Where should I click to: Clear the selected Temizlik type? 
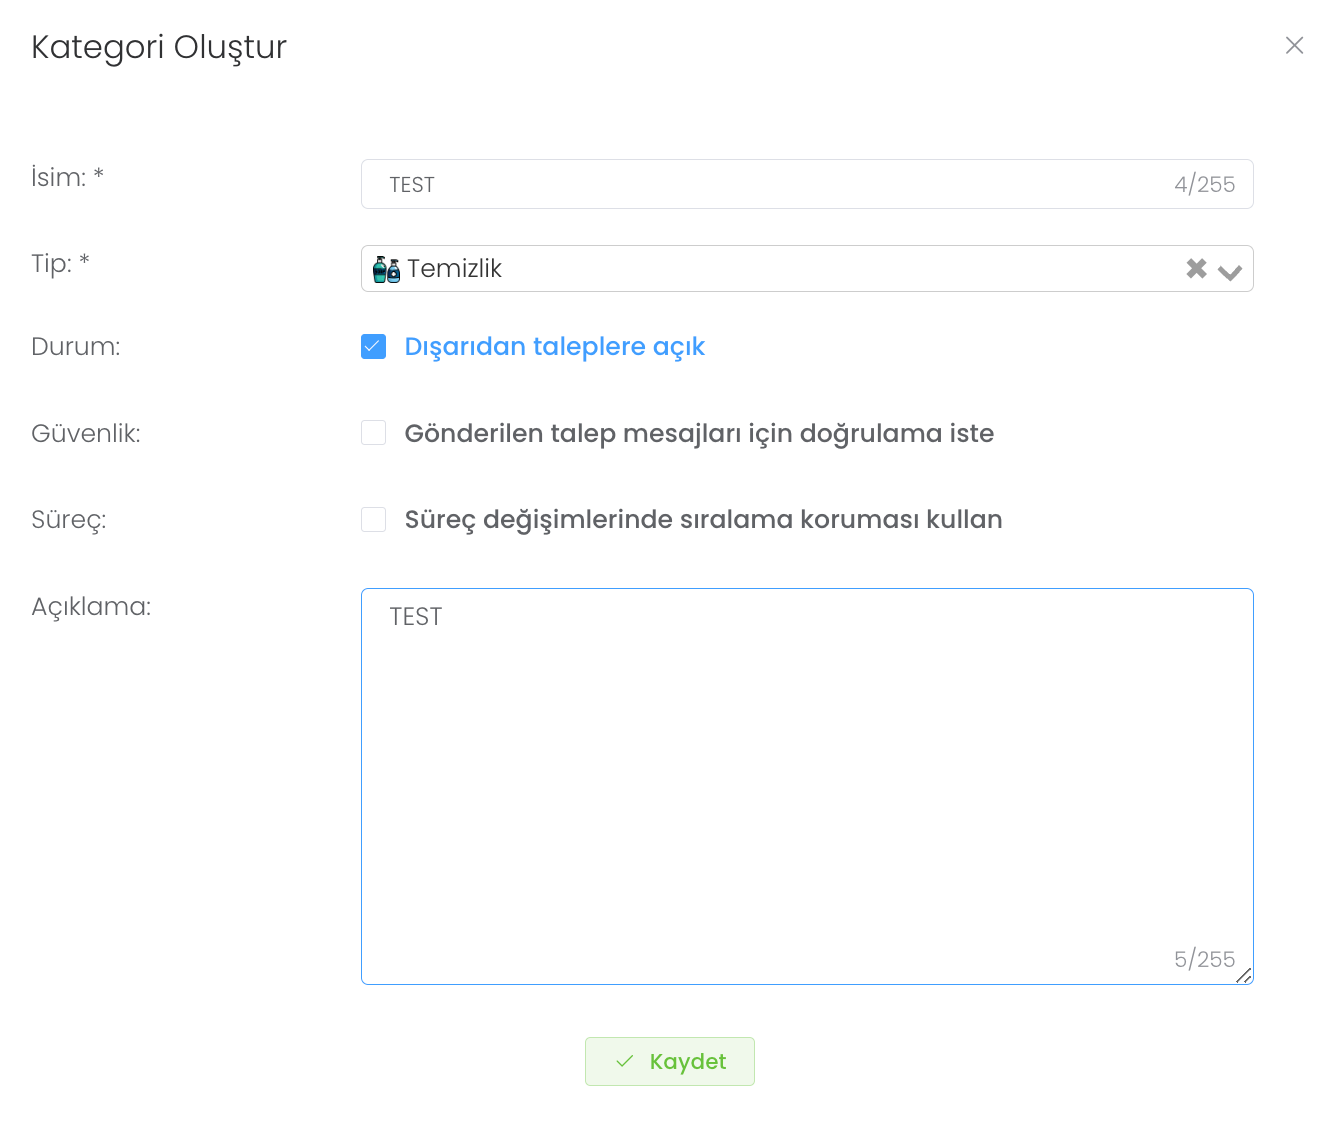click(1196, 269)
